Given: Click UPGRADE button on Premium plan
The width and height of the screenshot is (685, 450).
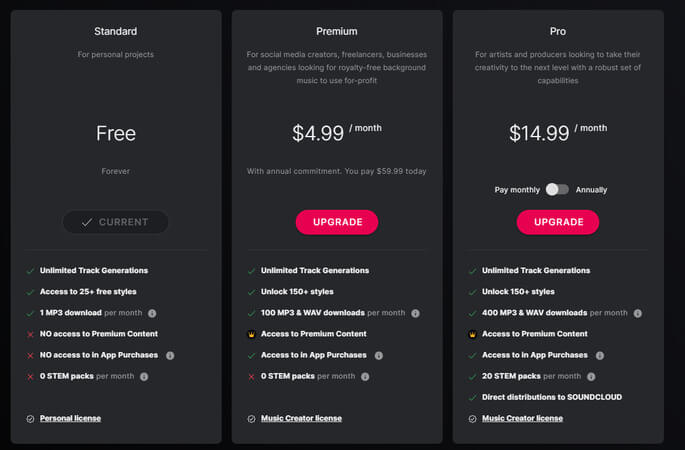Looking at the screenshot, I should [337, 222].
